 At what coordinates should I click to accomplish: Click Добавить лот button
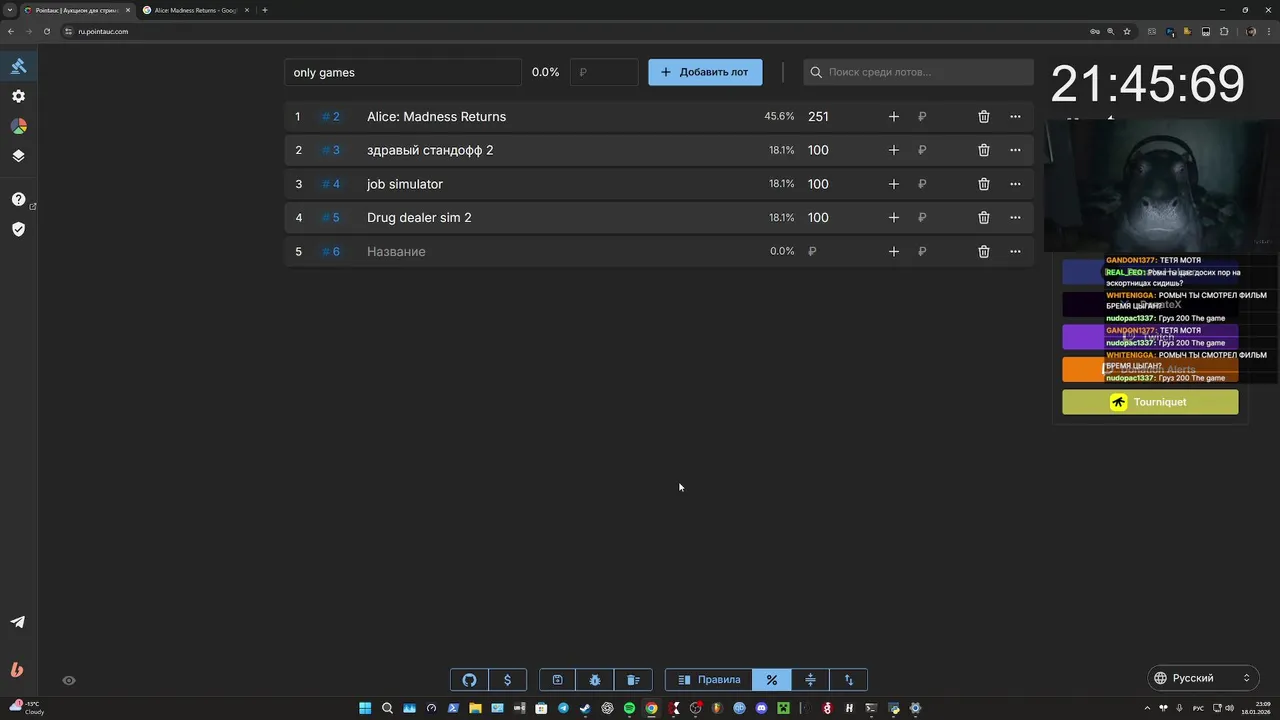[705, 72]
